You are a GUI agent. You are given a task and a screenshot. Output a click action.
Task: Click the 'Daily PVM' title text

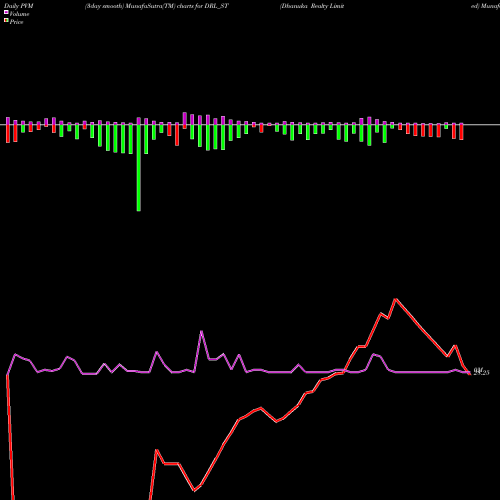(19, 6)
